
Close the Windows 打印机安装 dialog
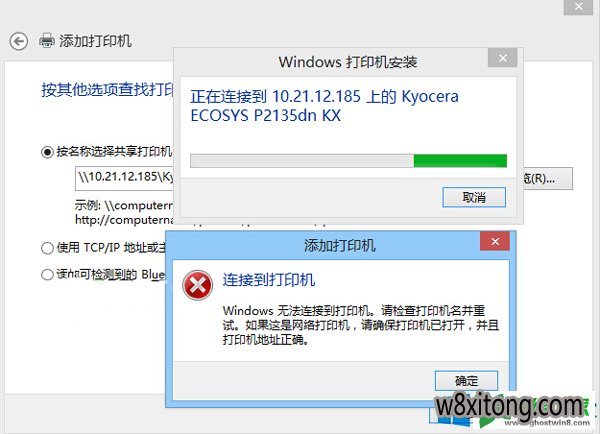pos(503,58)
